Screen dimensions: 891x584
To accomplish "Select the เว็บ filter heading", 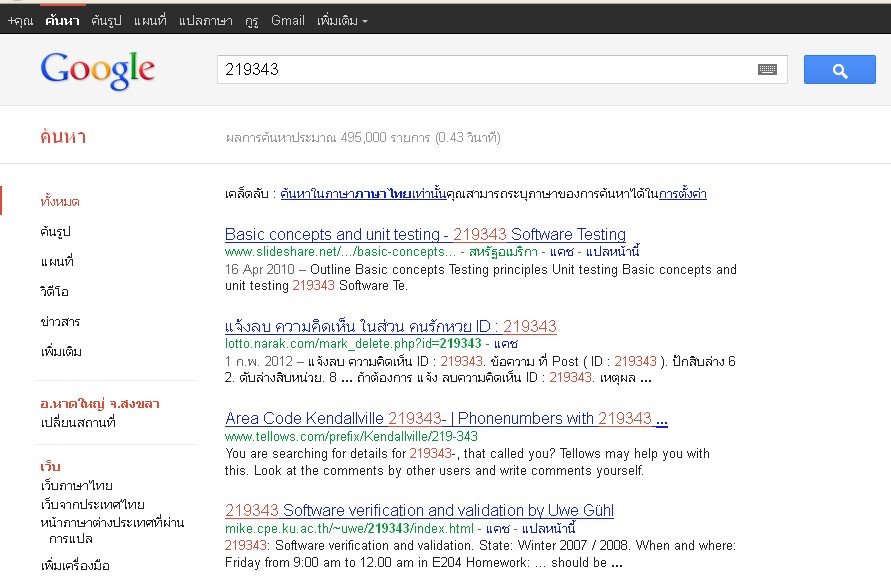I will (50, 466).
